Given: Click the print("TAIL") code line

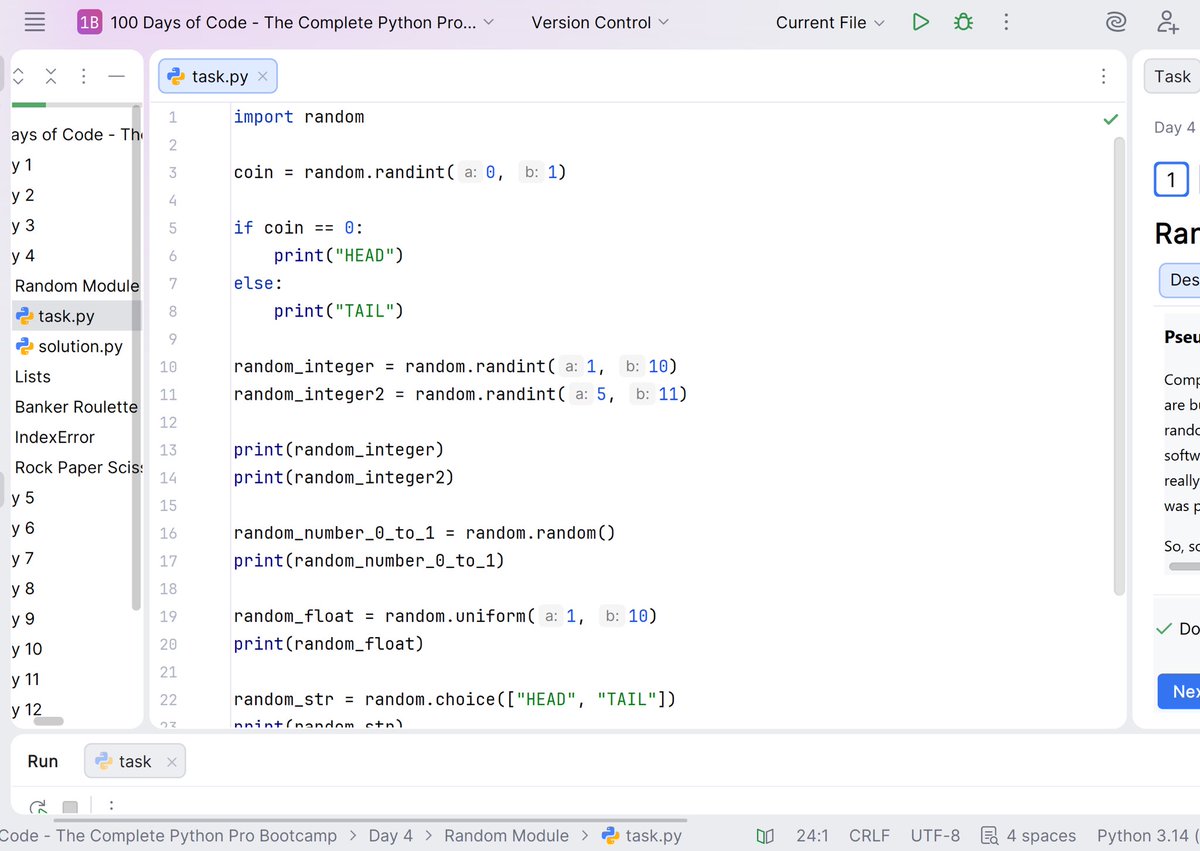Looking at the screenshot, I should 338,311.
